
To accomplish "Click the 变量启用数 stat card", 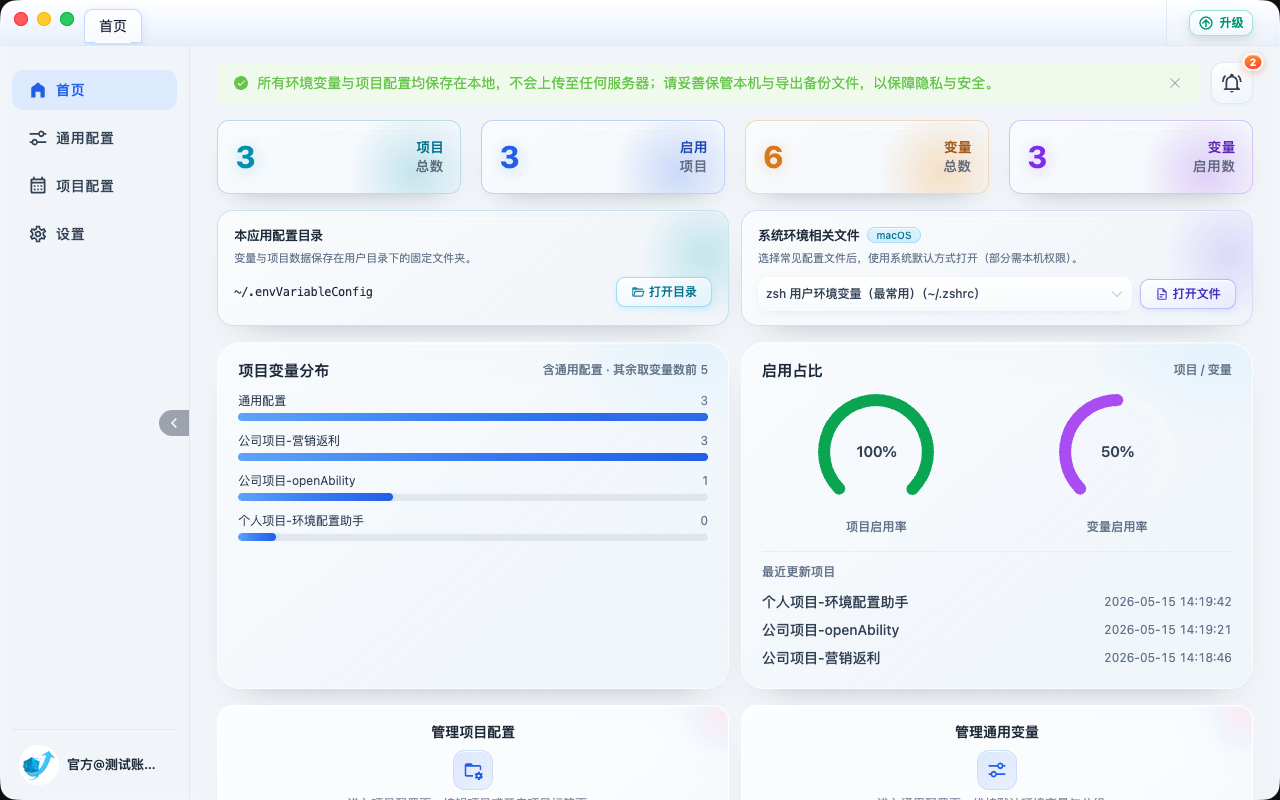I will tap(1131, 157).
